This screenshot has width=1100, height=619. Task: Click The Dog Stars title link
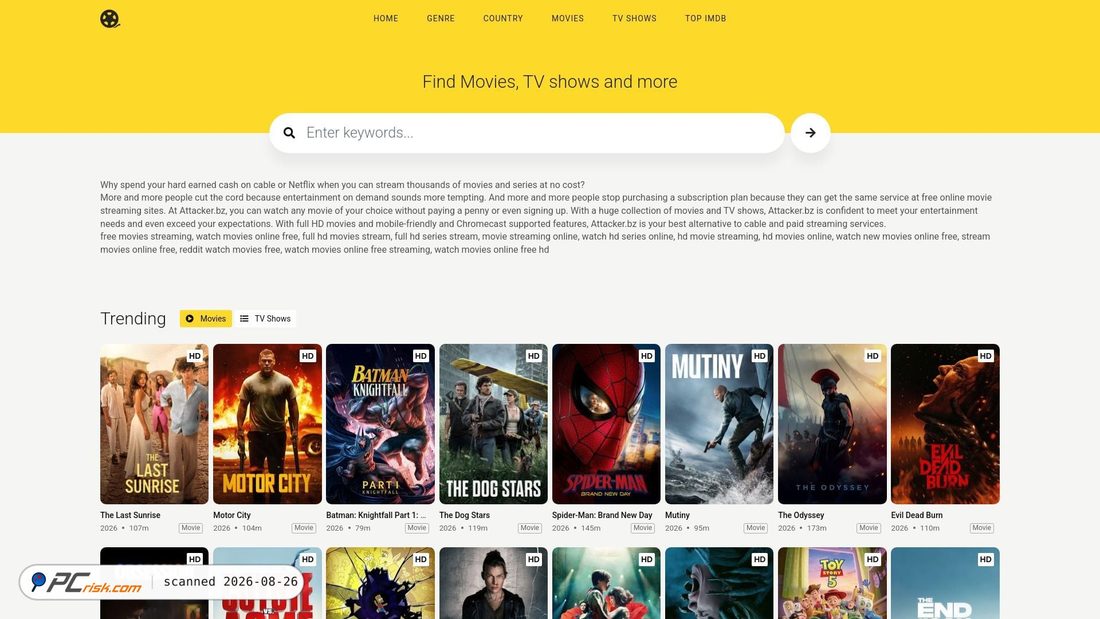(x=464, y=515)
